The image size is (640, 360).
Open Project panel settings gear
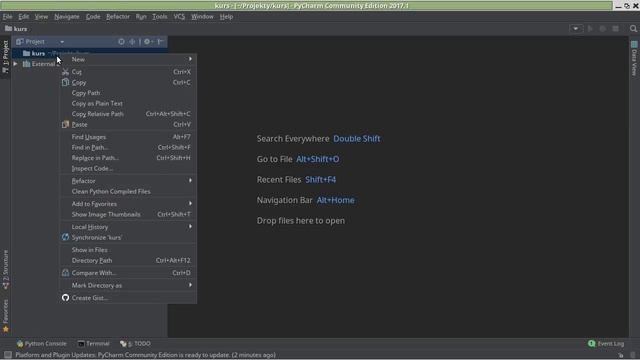pos(147,42)
